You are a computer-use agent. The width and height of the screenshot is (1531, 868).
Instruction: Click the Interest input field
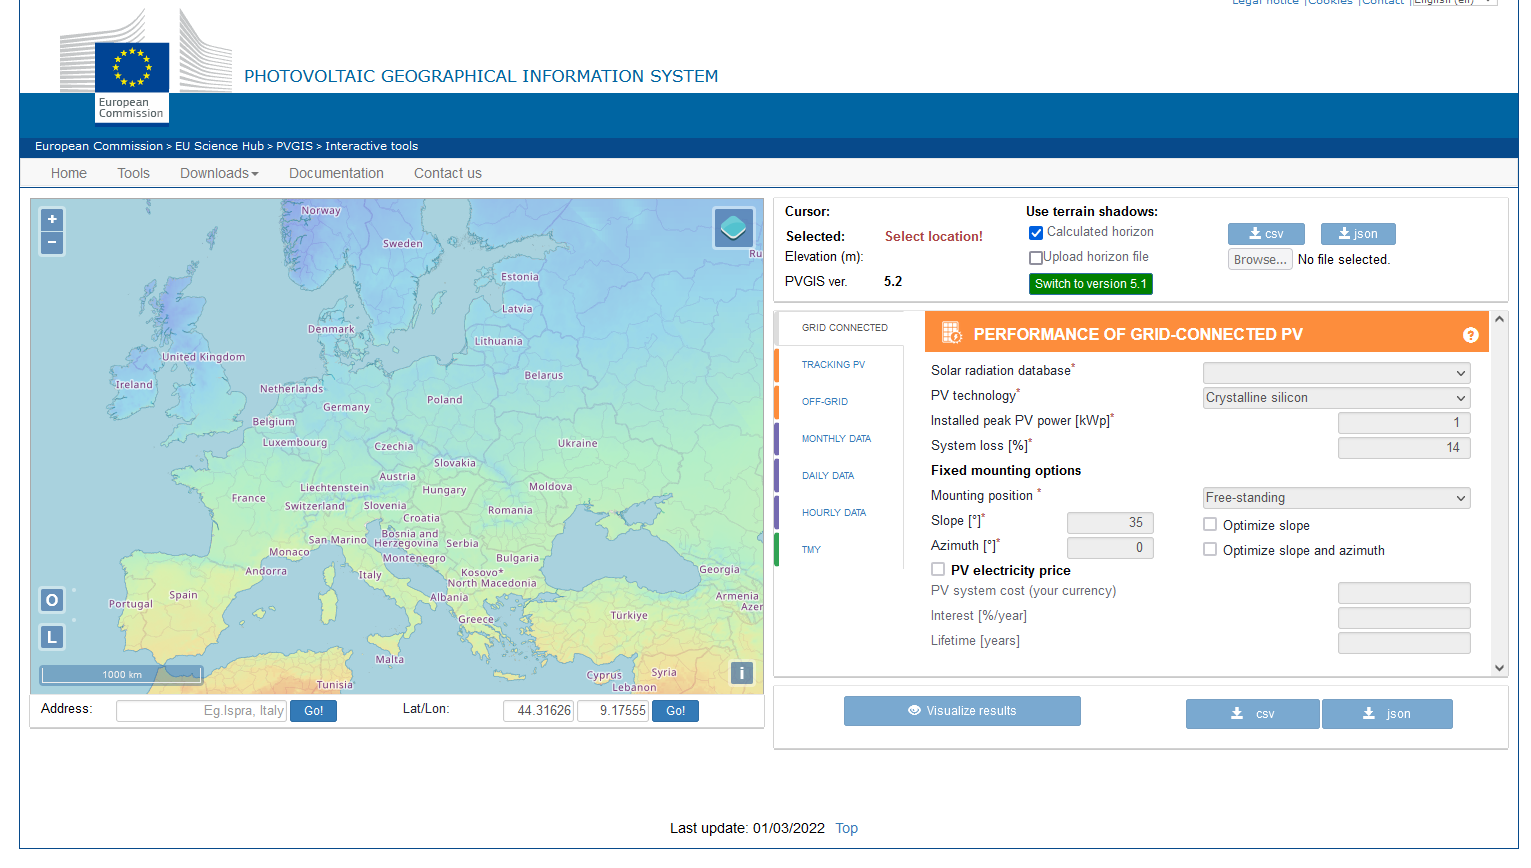point(1404,618)
